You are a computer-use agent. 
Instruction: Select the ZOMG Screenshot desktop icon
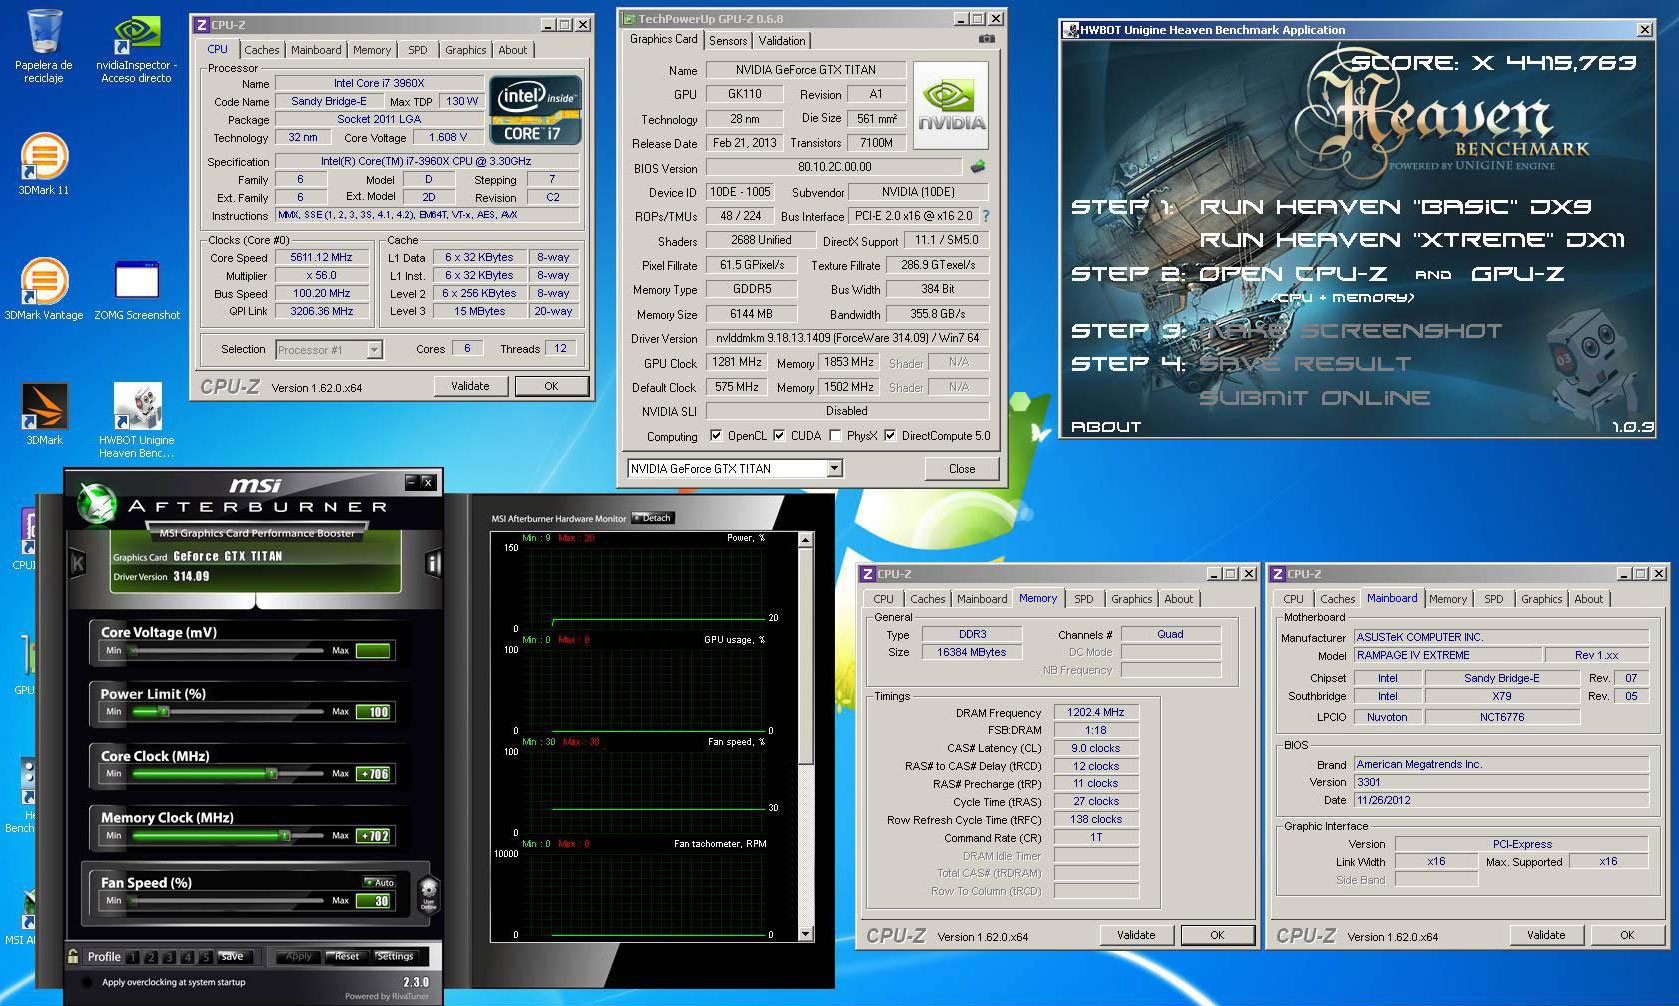click(137, 290)
